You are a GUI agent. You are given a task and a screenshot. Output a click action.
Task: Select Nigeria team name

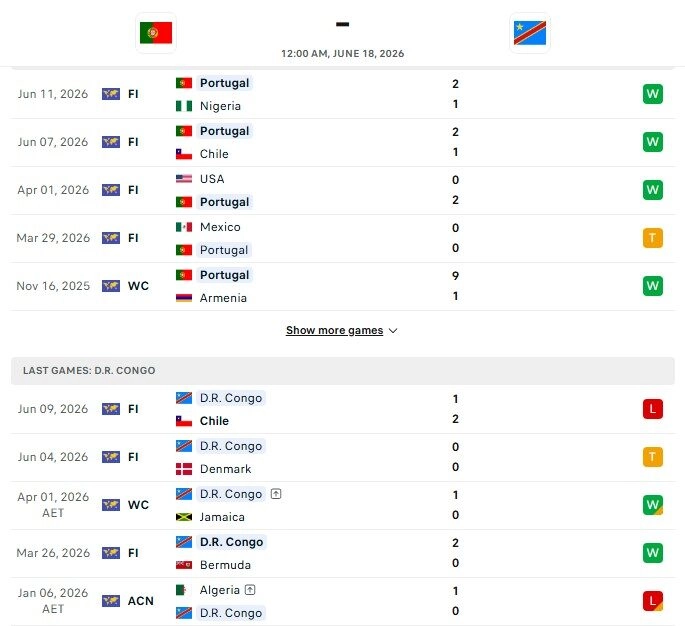click(220, 106)
